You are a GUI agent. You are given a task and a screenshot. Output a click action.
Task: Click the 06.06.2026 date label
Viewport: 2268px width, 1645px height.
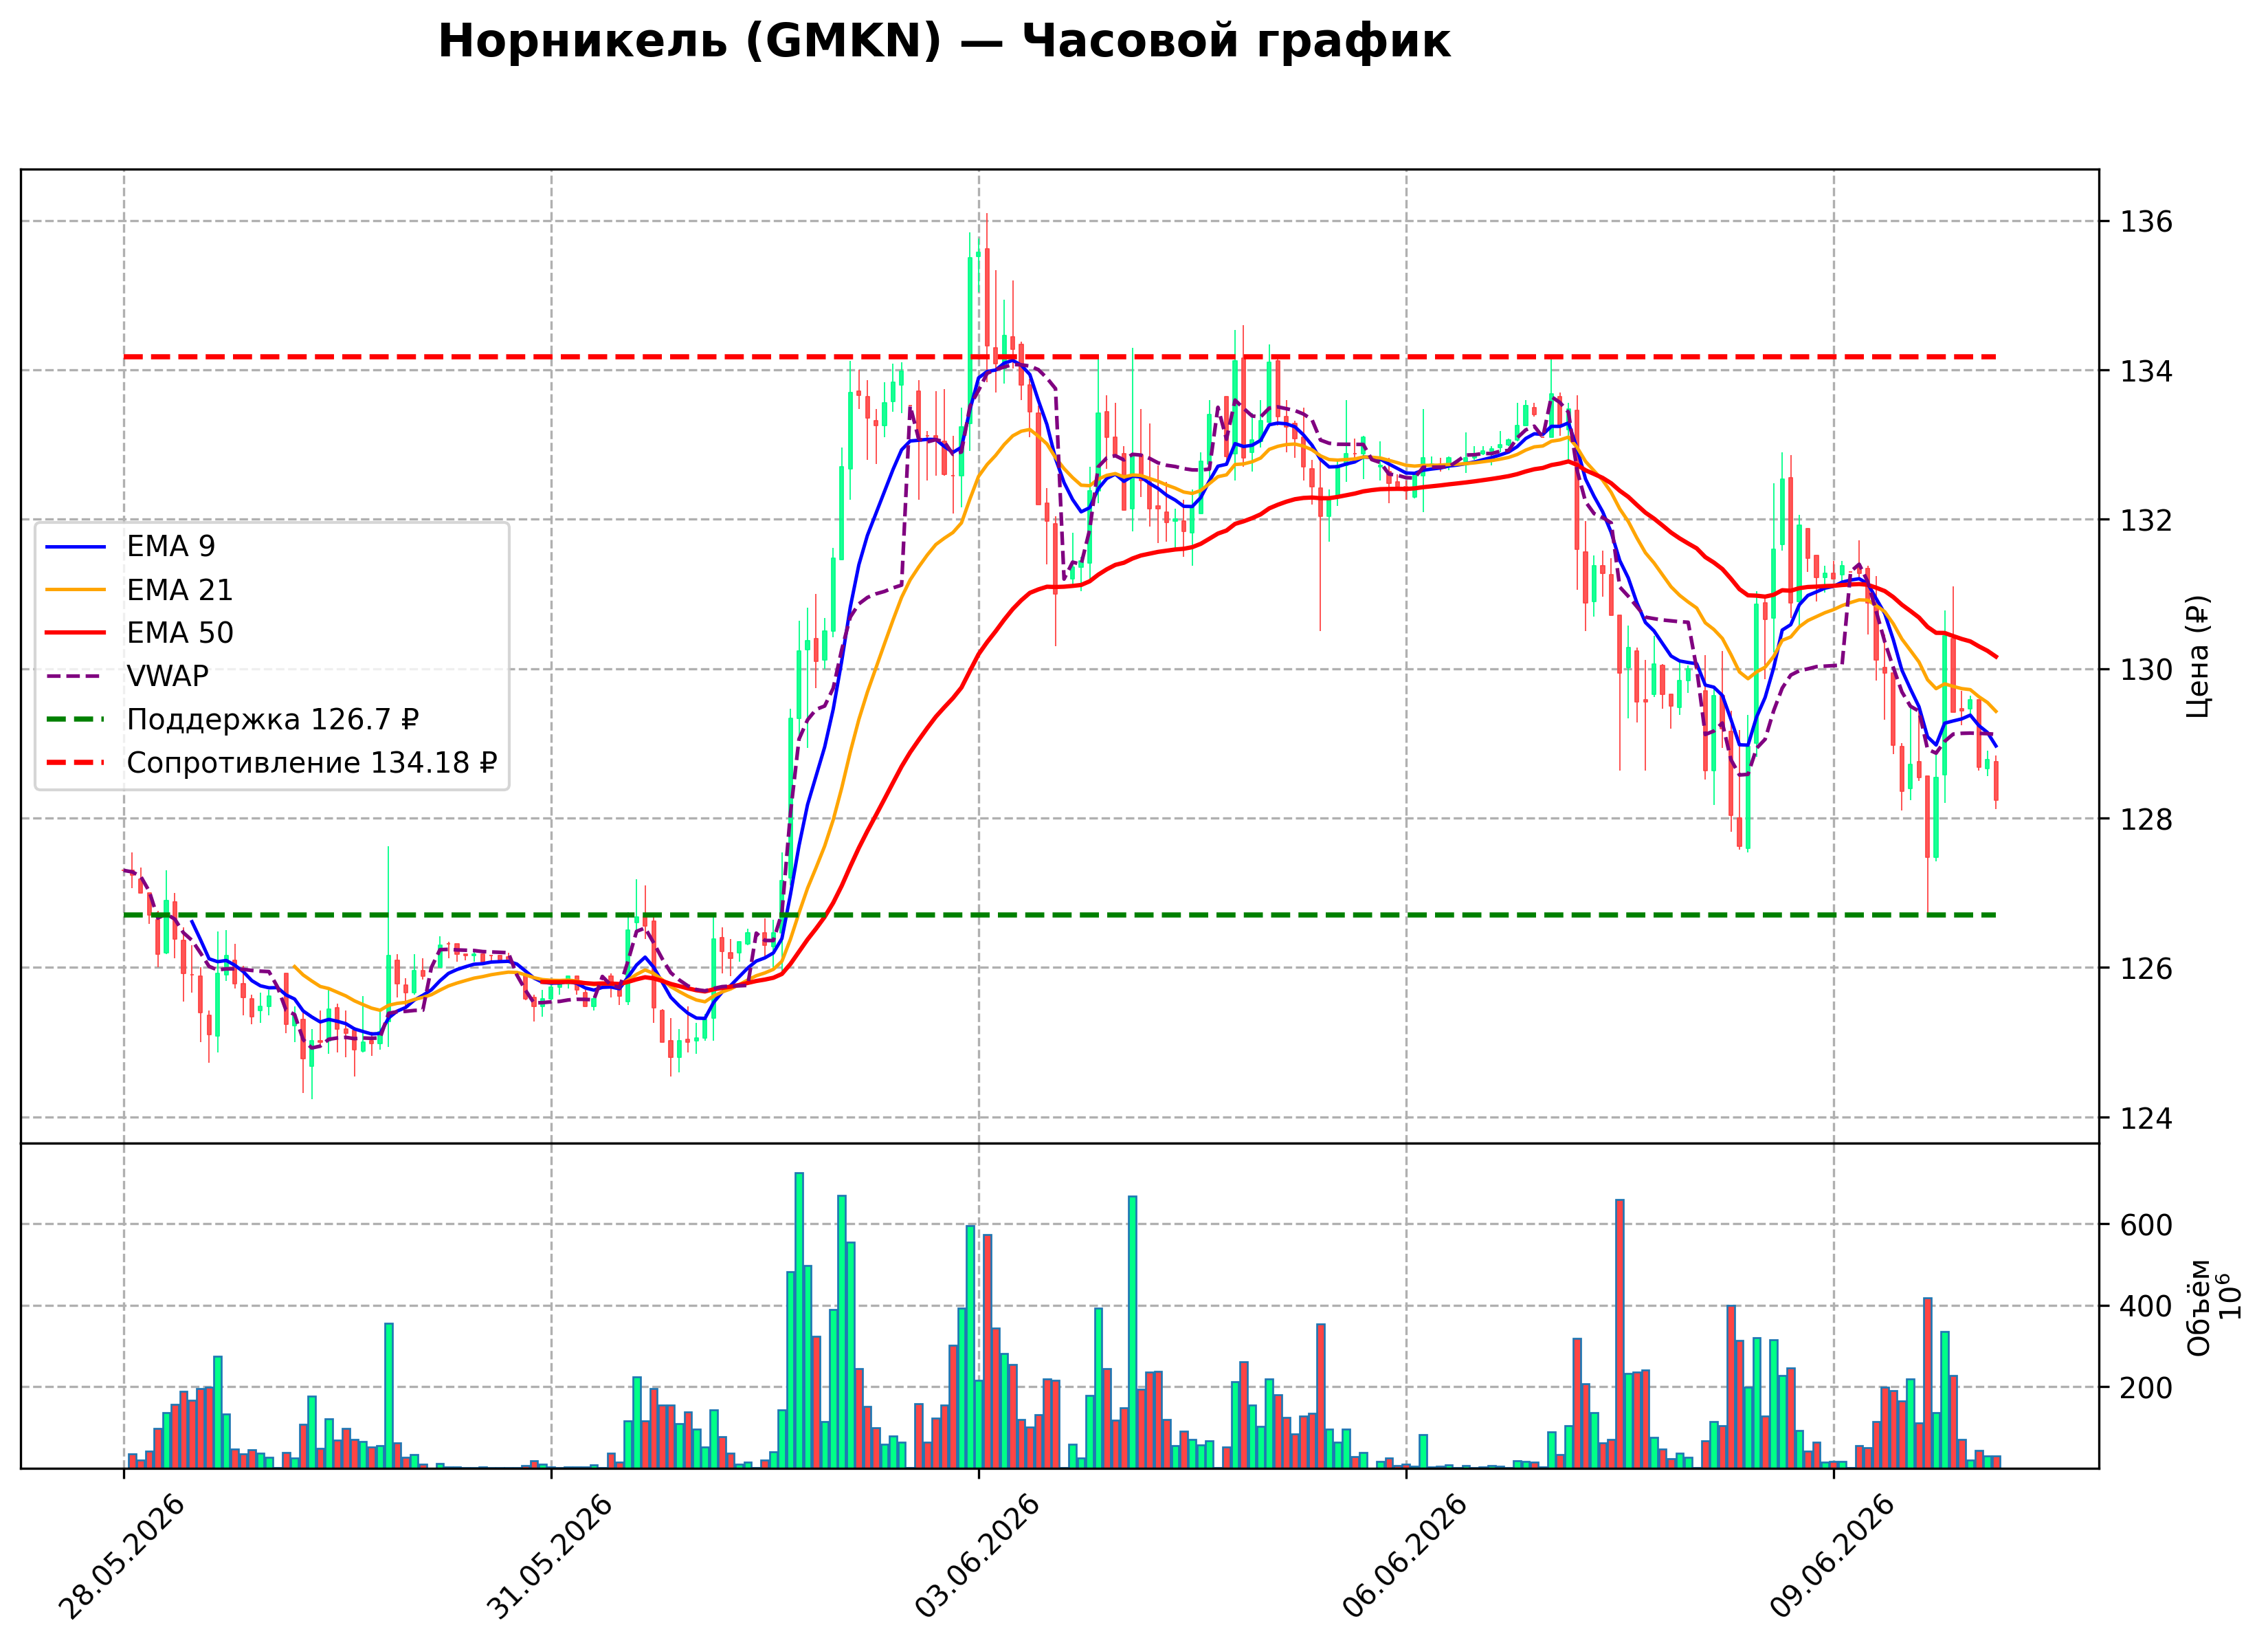tap(1404, 1557)
